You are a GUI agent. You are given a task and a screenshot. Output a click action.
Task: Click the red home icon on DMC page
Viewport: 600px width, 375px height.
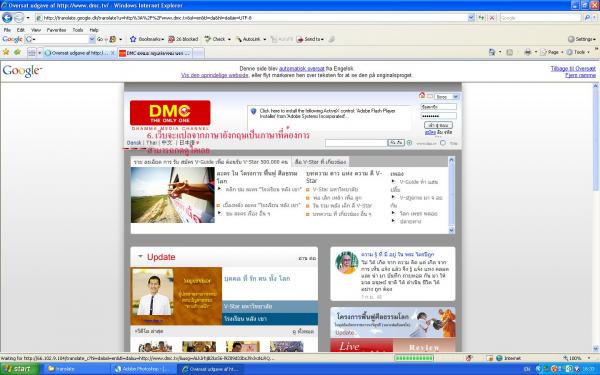pos(422,95)
